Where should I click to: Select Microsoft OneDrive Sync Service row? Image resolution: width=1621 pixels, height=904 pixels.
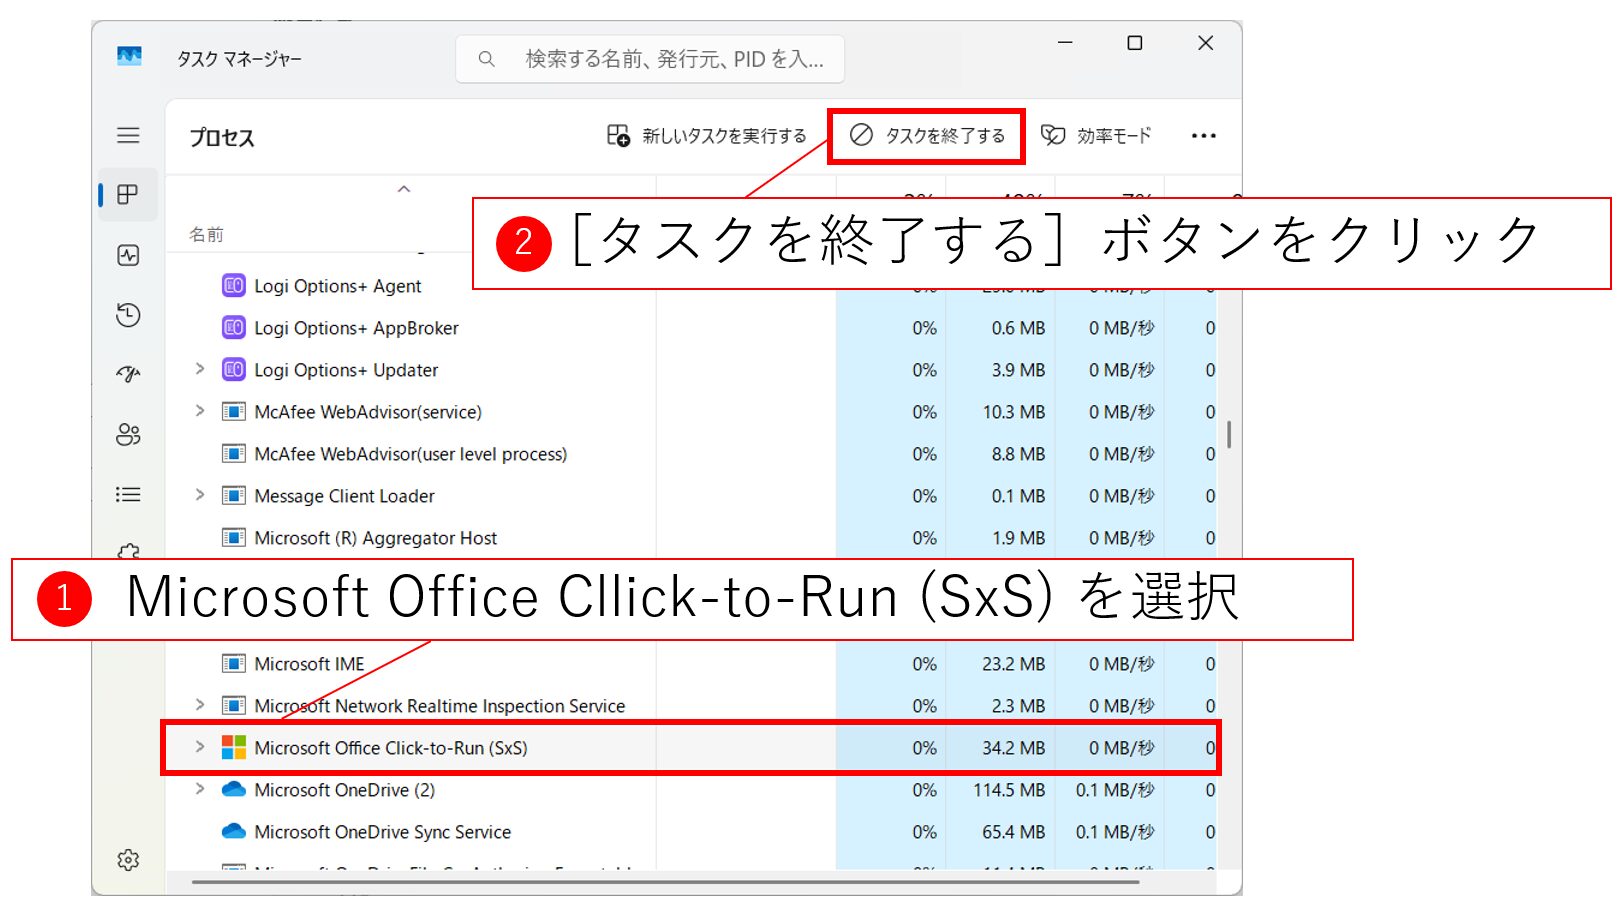tap(382, 832)
